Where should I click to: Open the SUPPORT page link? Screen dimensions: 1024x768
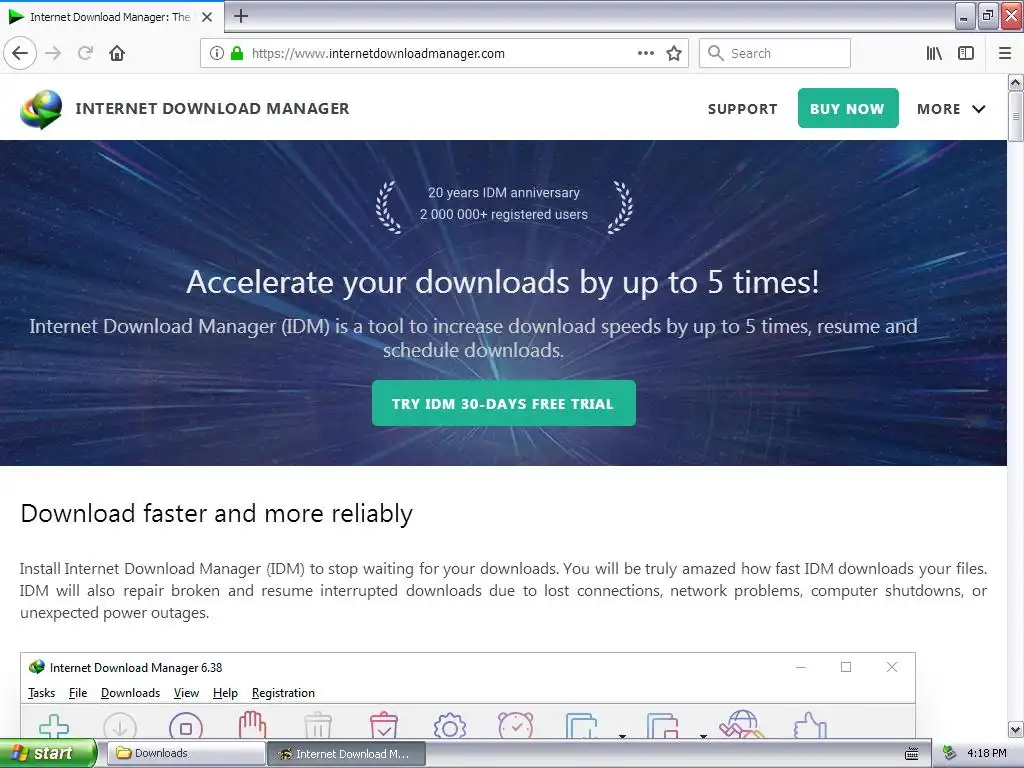click(x=743, y=109)
